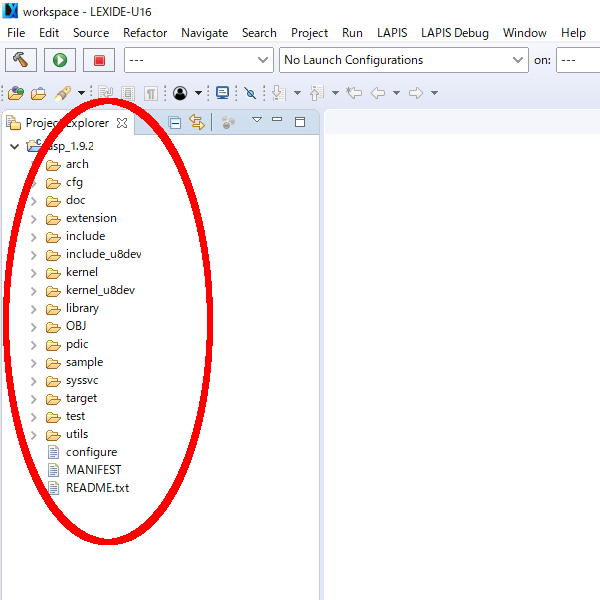Click the Forward navigation arrow
Viewport: 600px width, 600px height.
pyautogui.click(x=416, y=93)
